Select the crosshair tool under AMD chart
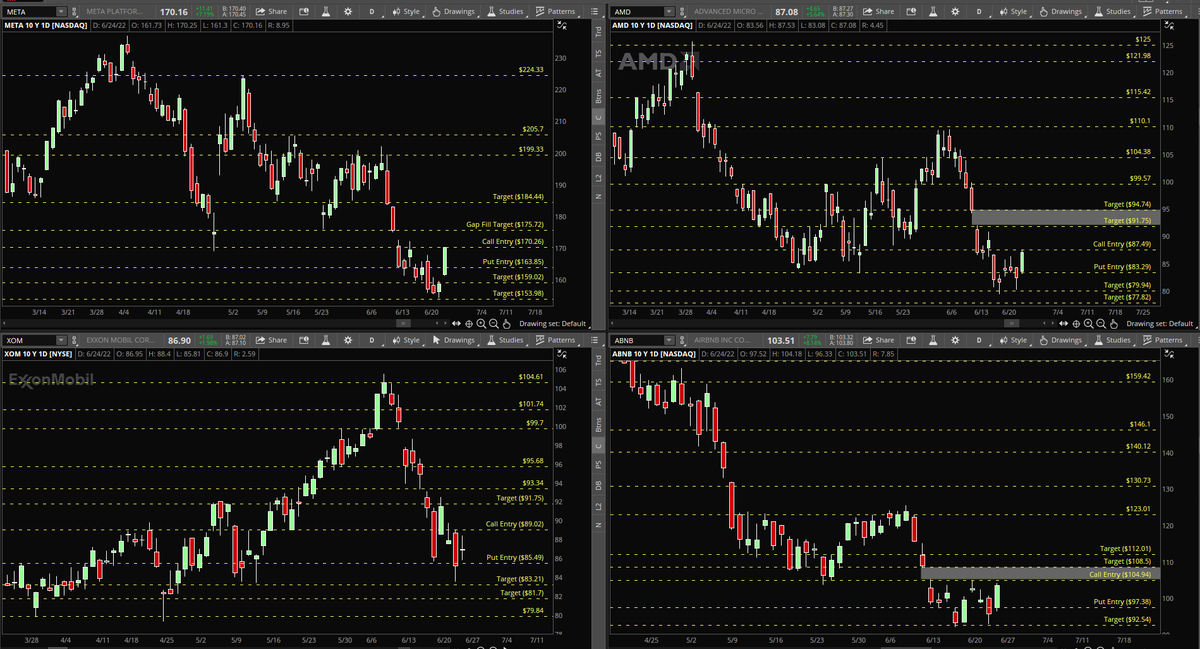The height and width of the screenshot is (649, 1200). point(1076,323)
